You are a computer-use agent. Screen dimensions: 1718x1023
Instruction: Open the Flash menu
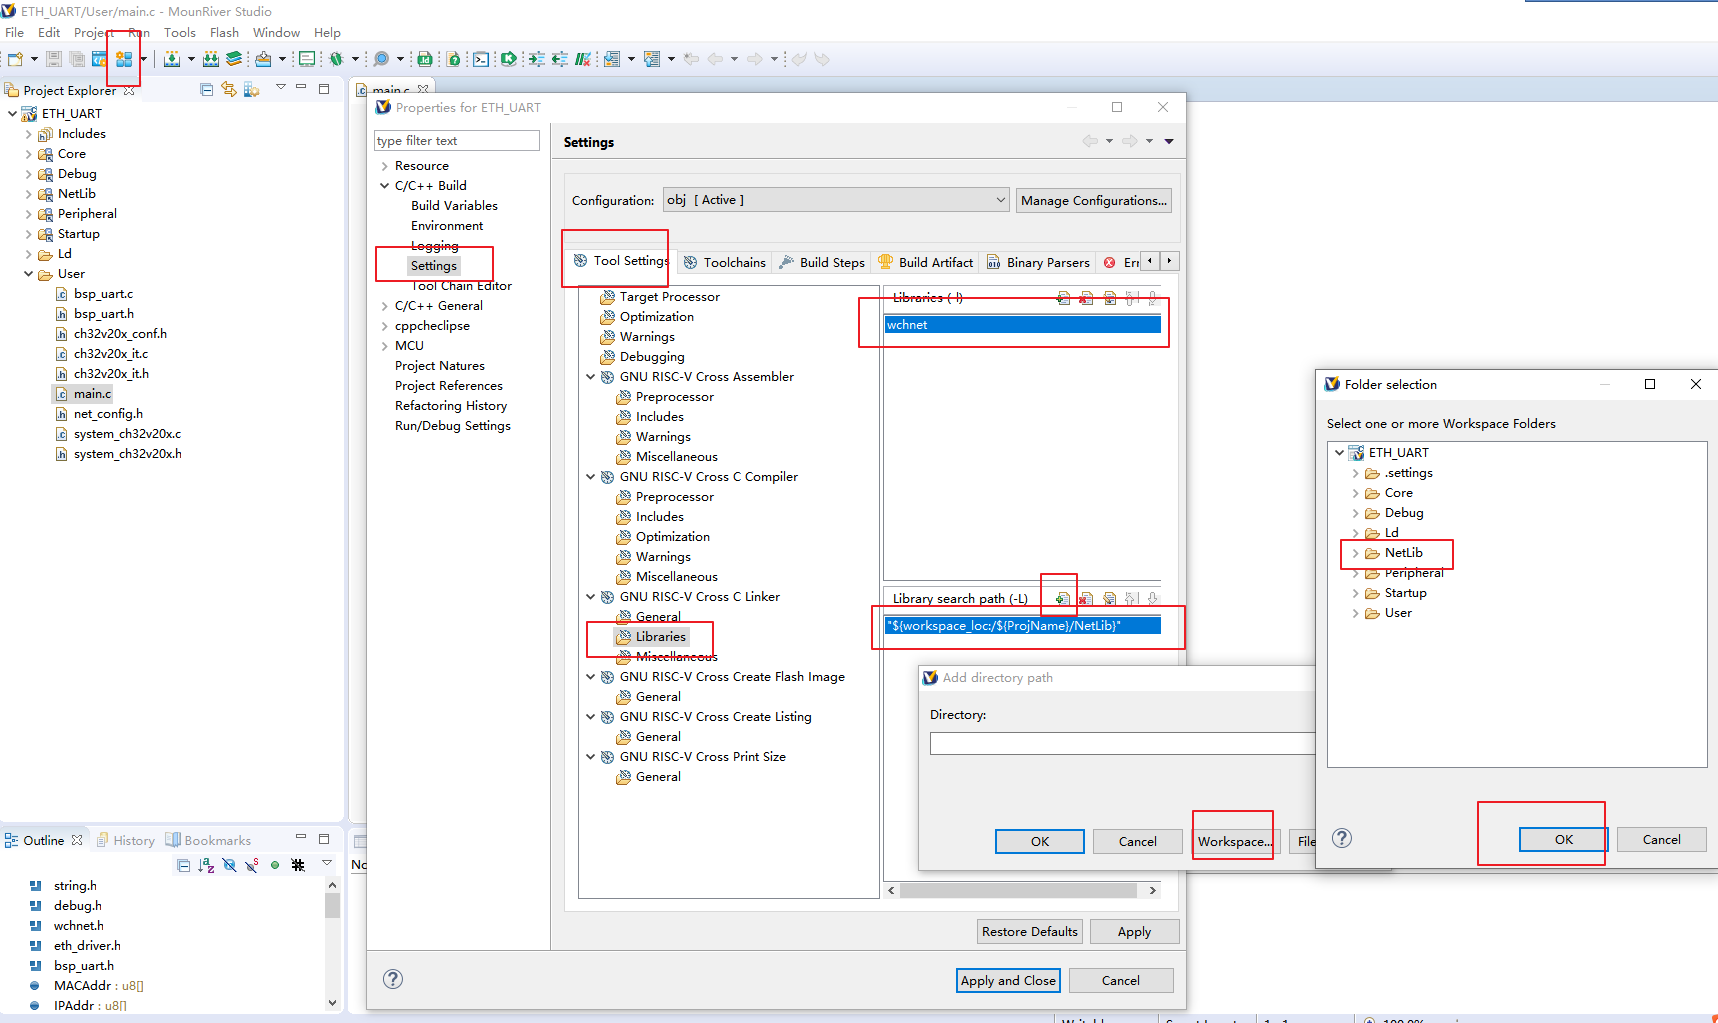(x=224, y=33)
